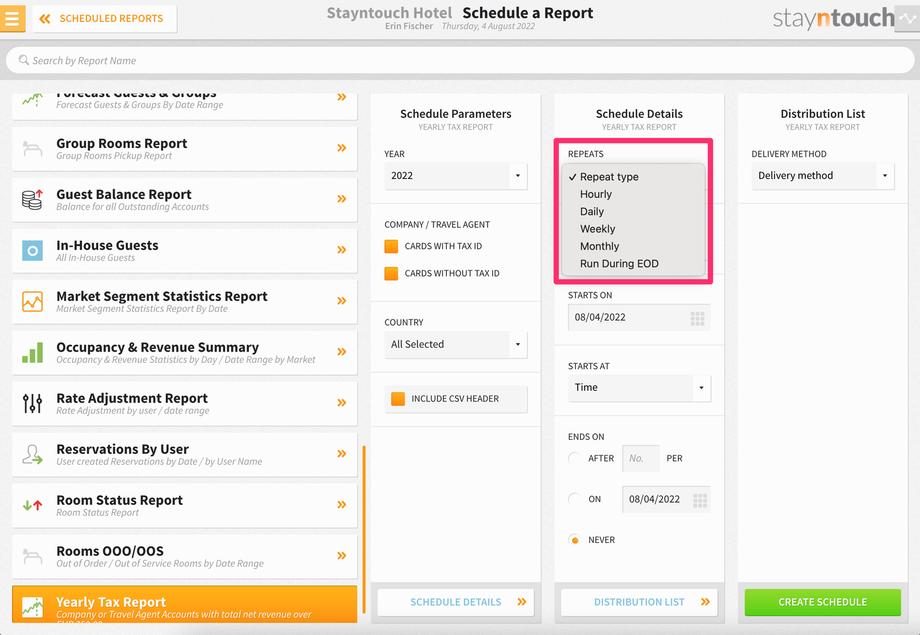Click the Room Status arrows icon
This screenshot has width=920, height=635.
[32, 505]
